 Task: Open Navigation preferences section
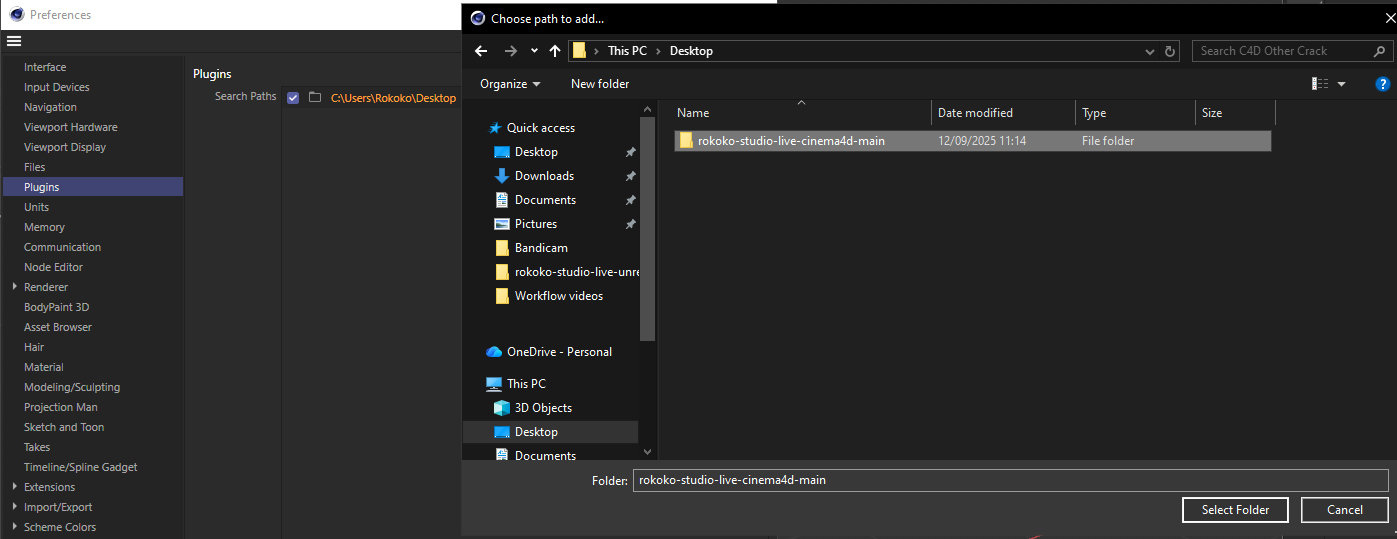50,107
